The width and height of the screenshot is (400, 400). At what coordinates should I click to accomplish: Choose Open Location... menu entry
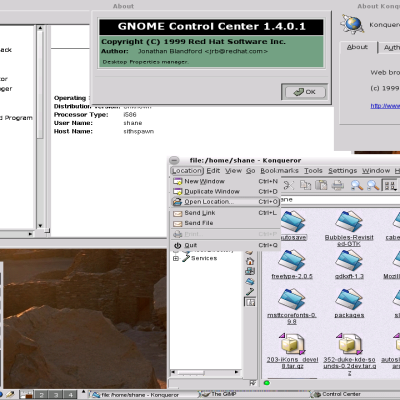pyautogui.click(x=225, y=202)
